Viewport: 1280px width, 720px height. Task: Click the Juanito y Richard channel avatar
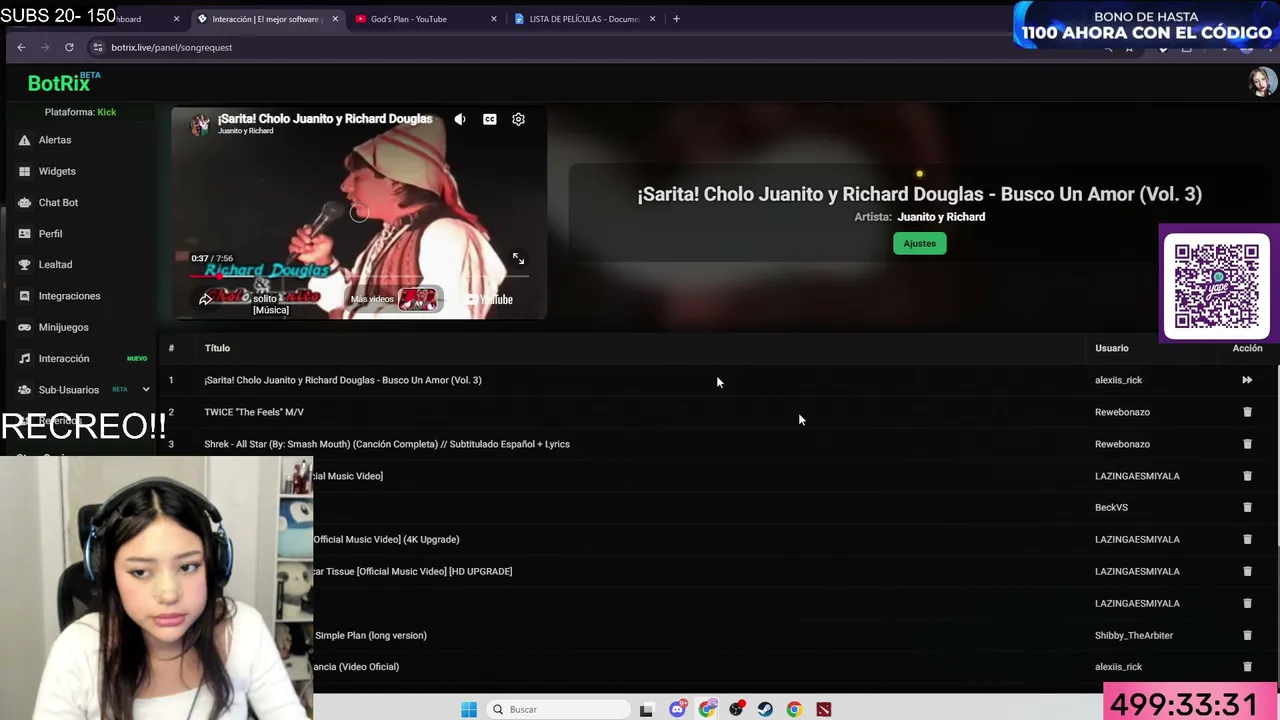tap(200, 124)
